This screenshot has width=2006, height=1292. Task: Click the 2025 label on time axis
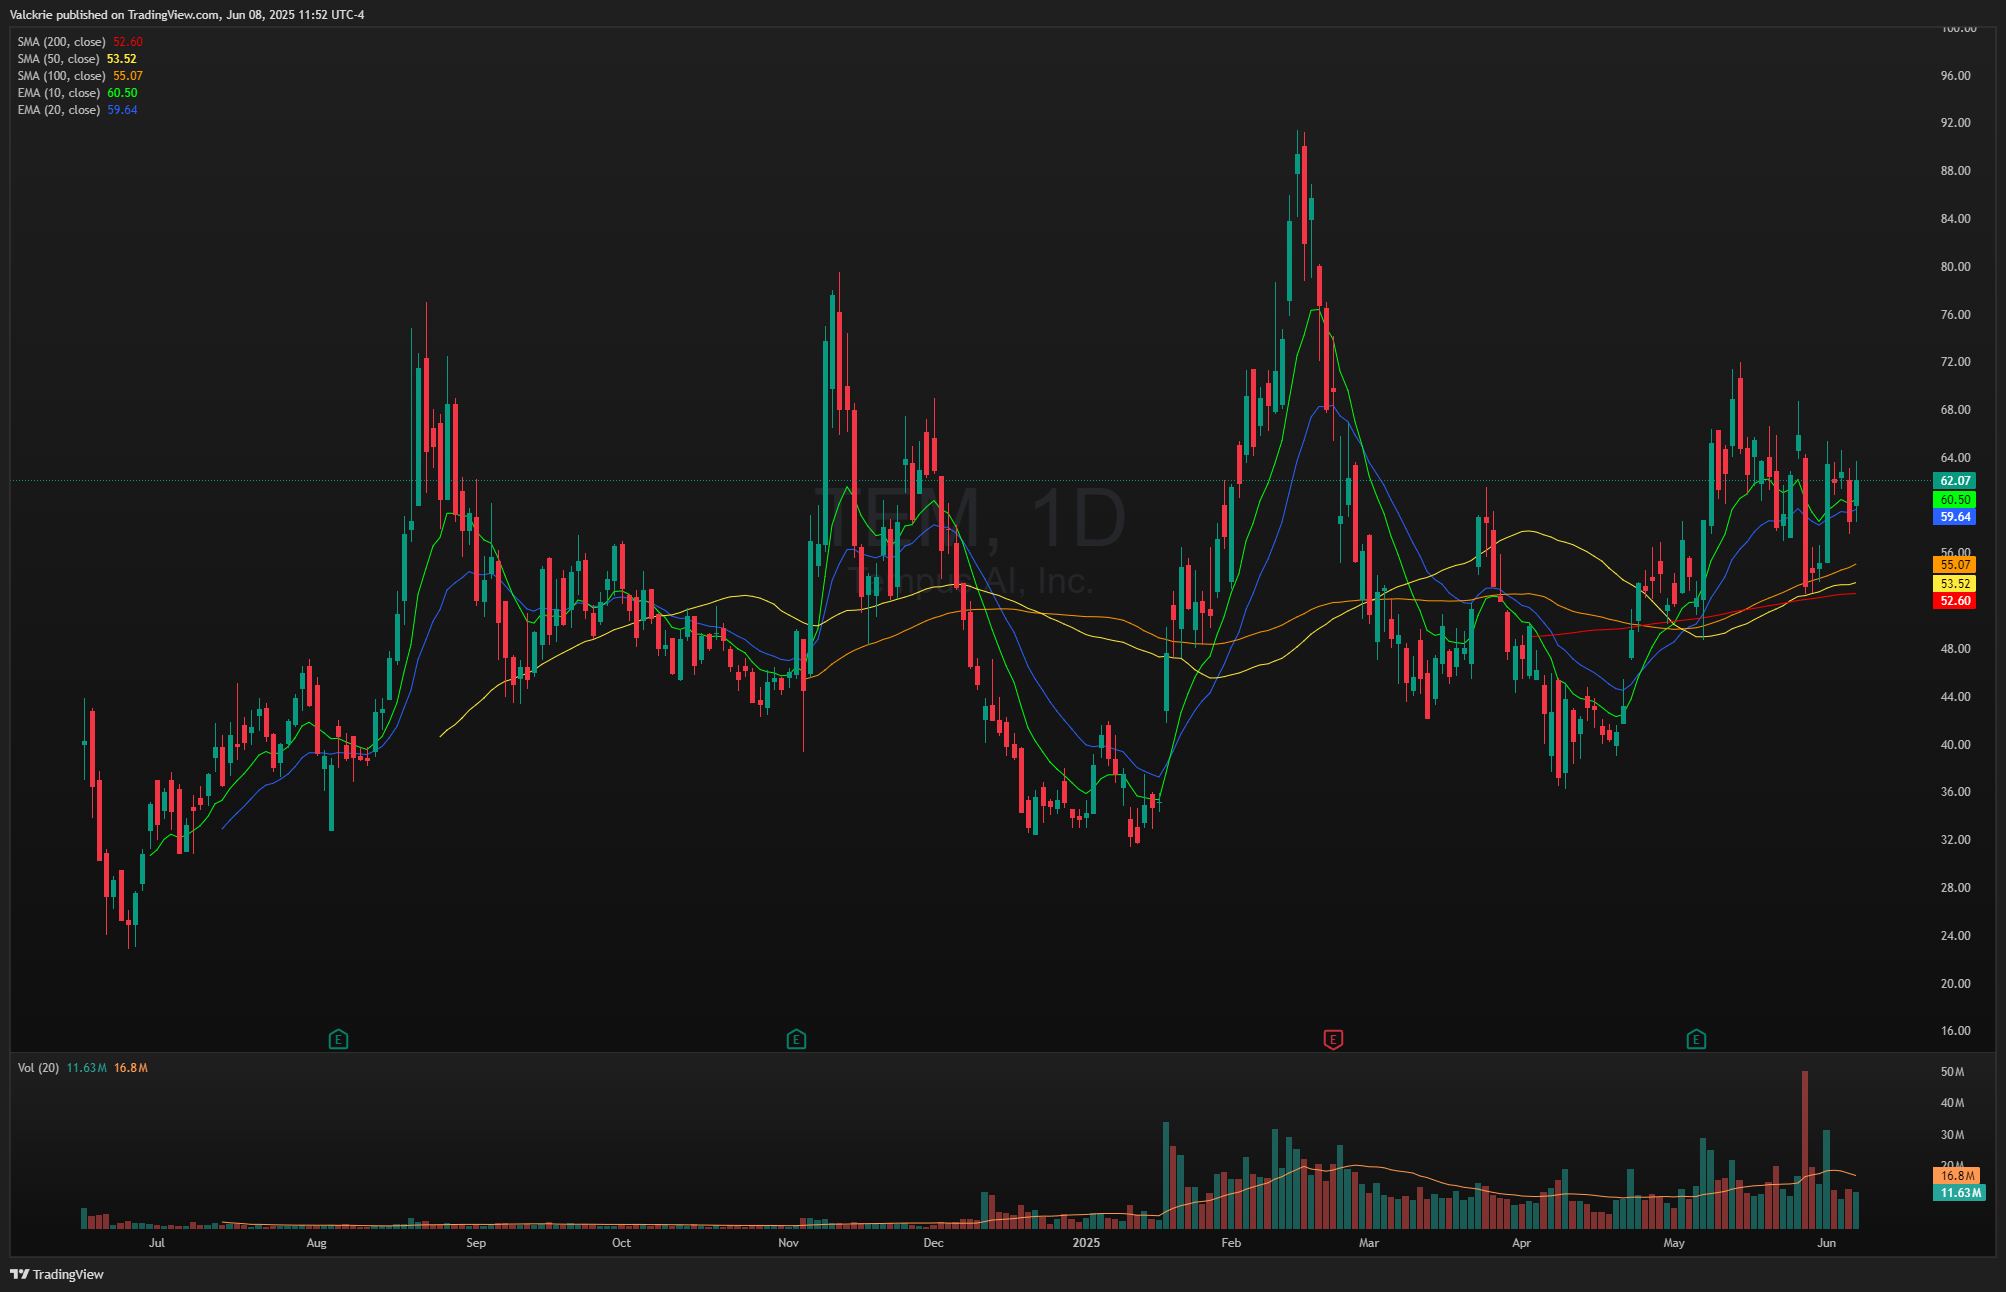tap(1086, 1243)
